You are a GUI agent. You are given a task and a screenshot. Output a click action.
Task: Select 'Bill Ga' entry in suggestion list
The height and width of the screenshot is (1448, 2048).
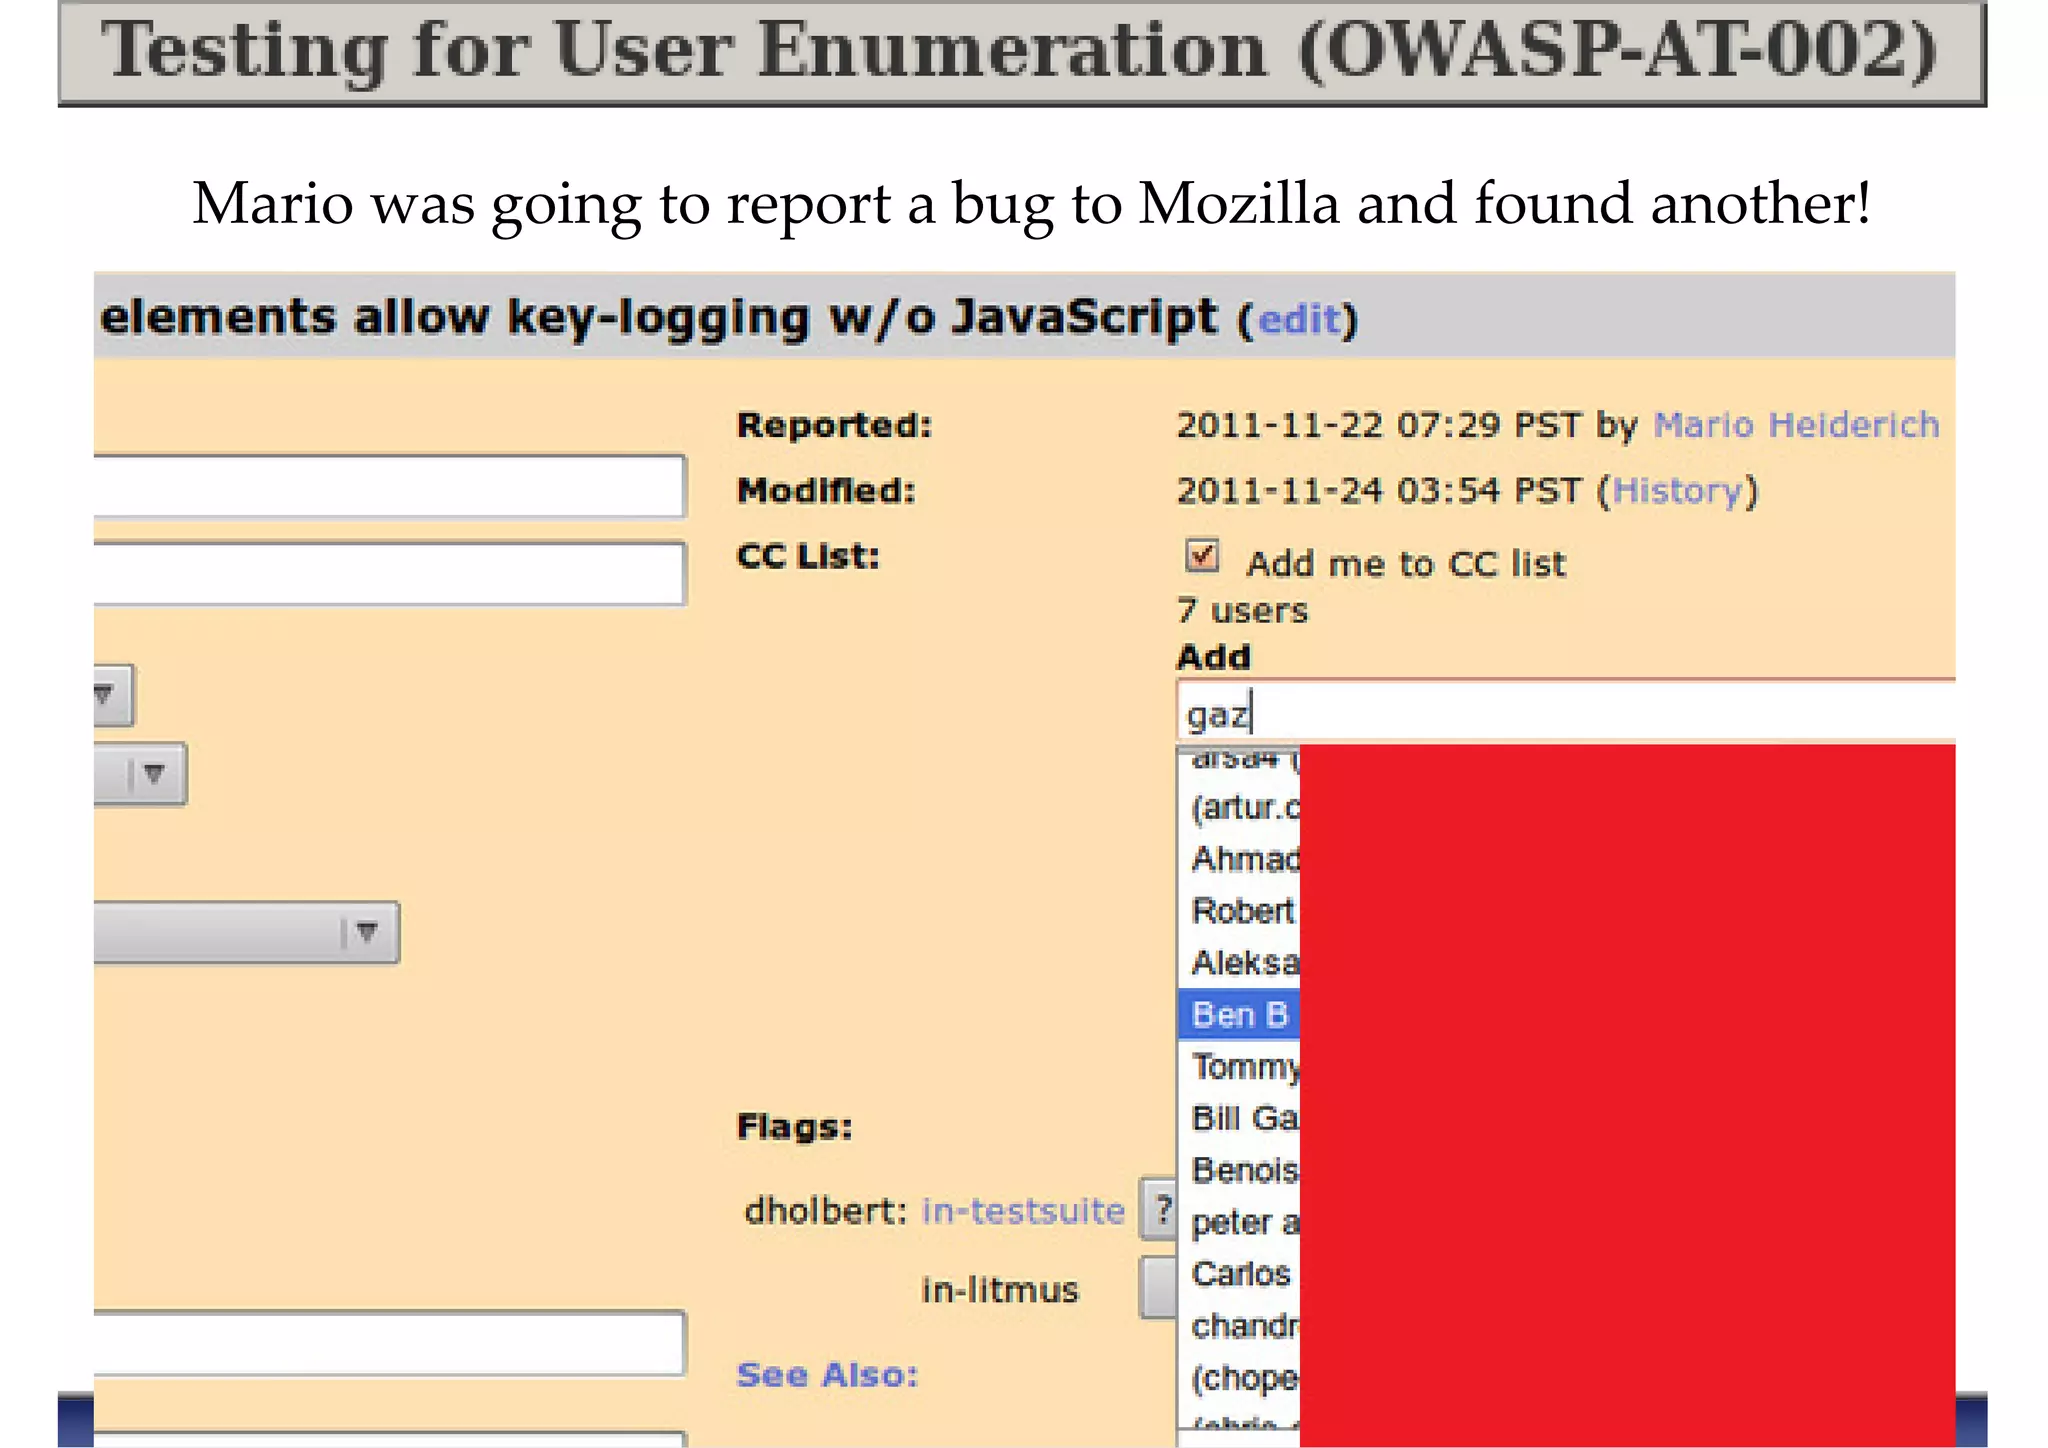pos(1244,1118)
